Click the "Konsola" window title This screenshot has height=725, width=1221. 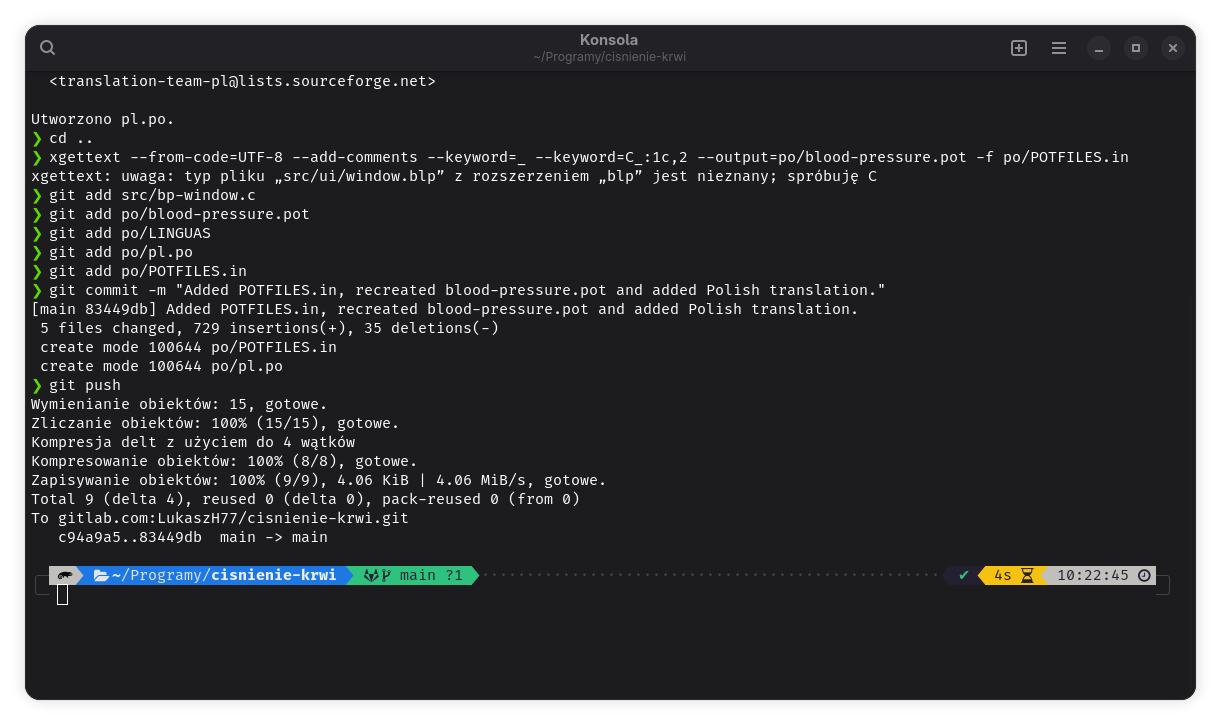tap(608, 40)
